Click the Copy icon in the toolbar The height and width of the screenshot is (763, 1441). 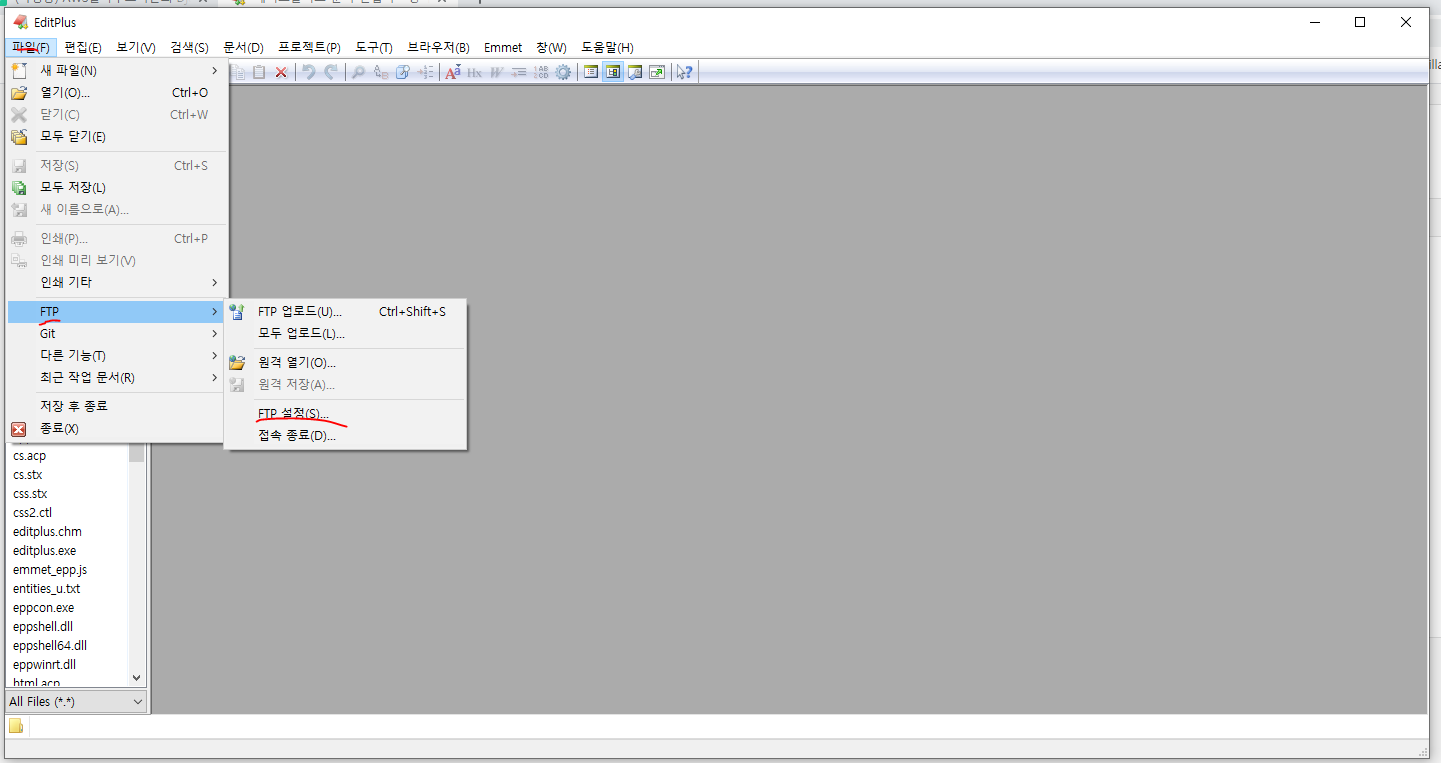point(238,72)
